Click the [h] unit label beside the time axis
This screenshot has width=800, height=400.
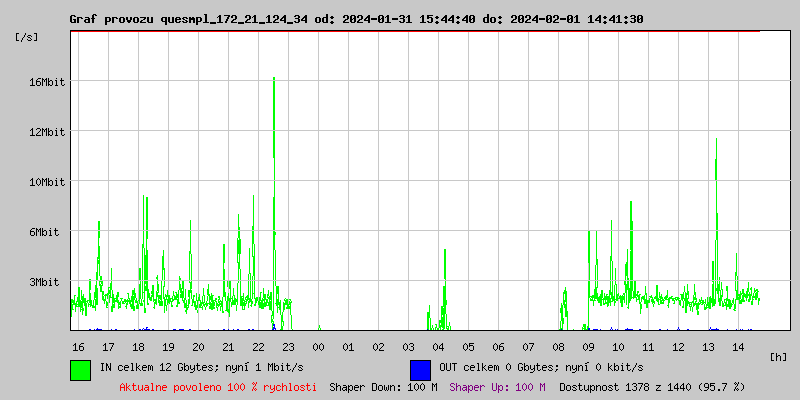779,356
